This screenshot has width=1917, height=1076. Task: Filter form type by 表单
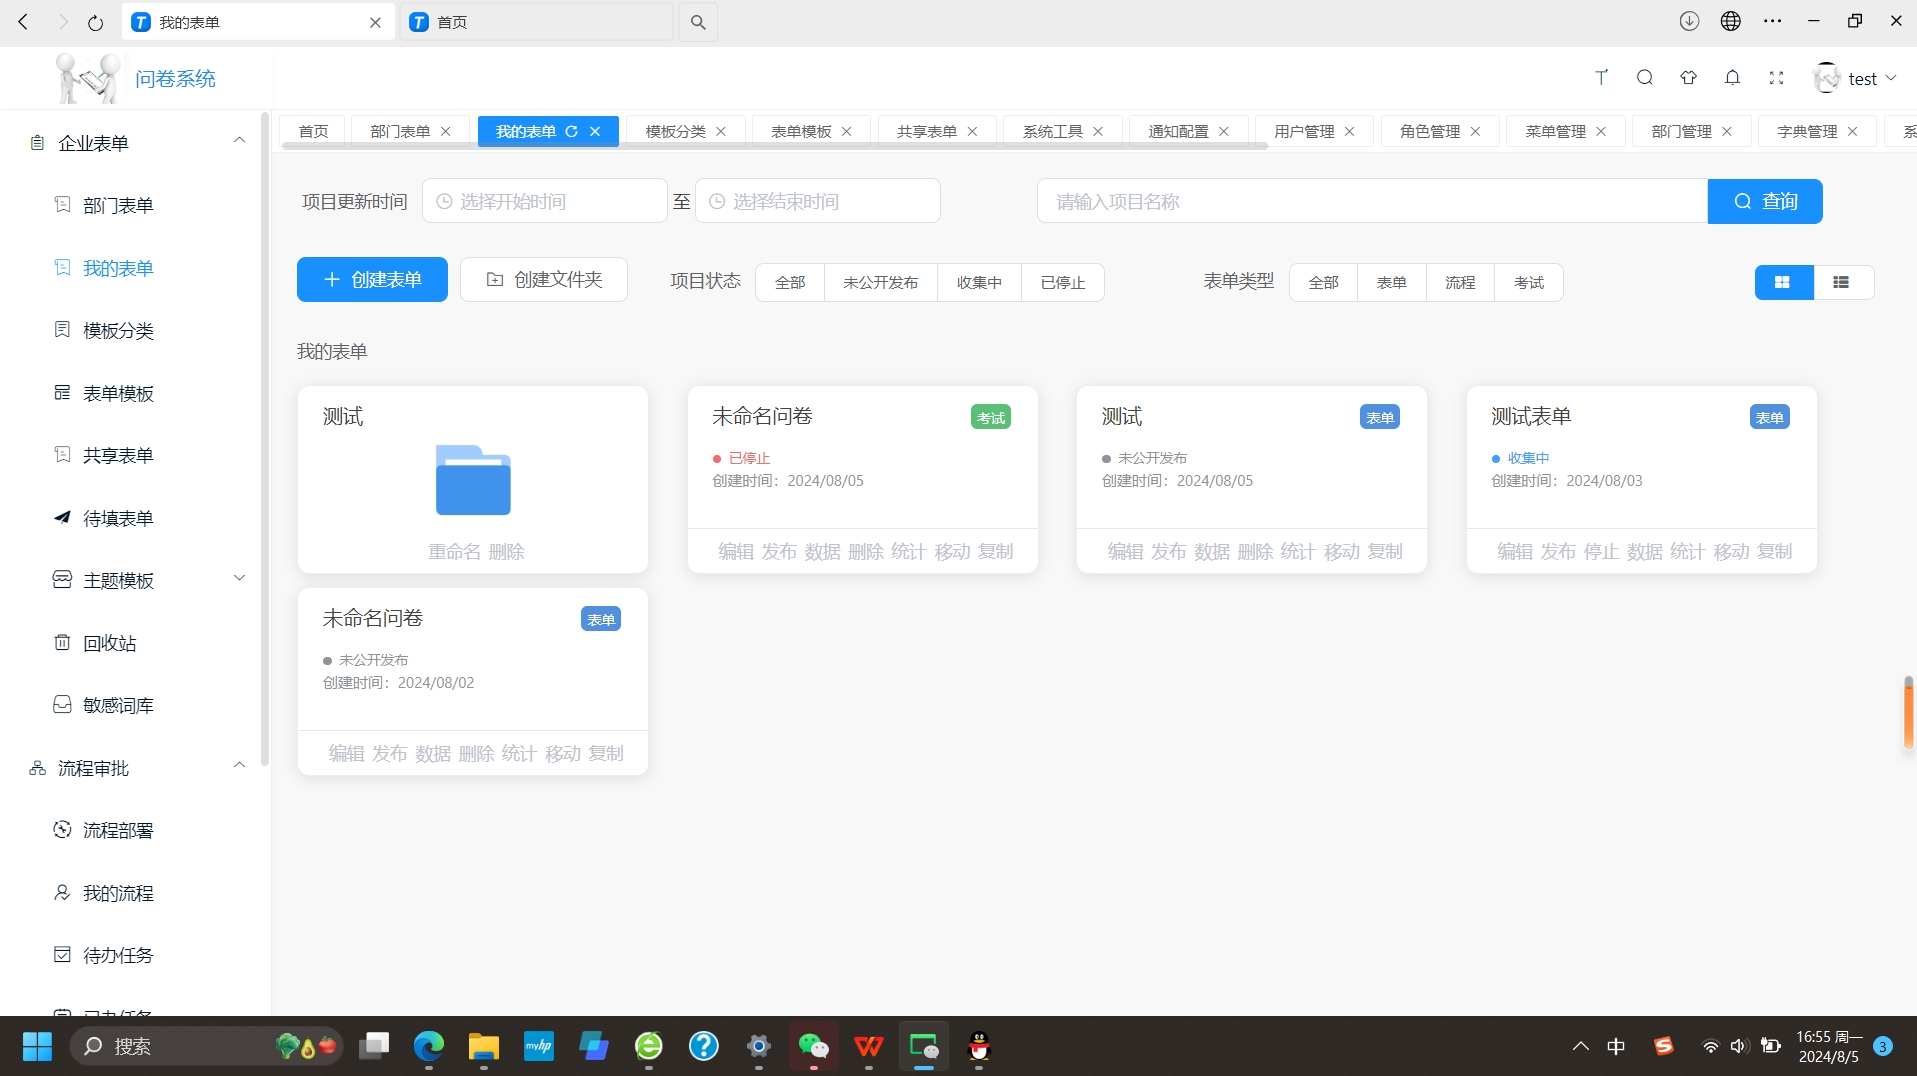tap(1391, 282)
